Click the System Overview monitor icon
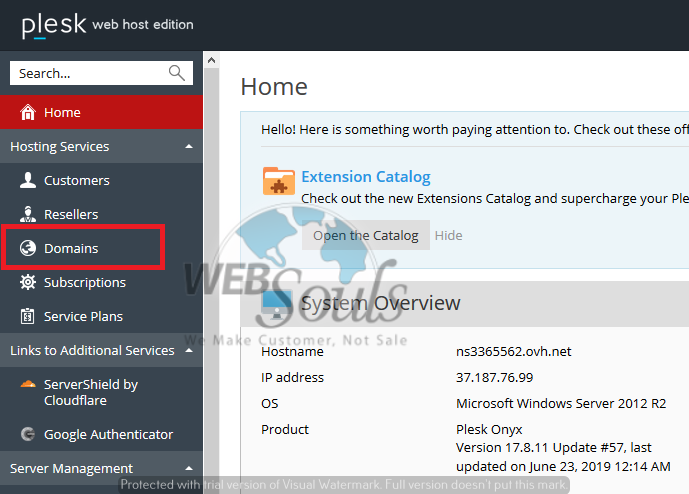Viewport: 689px width, 494px height. [x=276, y=304]
